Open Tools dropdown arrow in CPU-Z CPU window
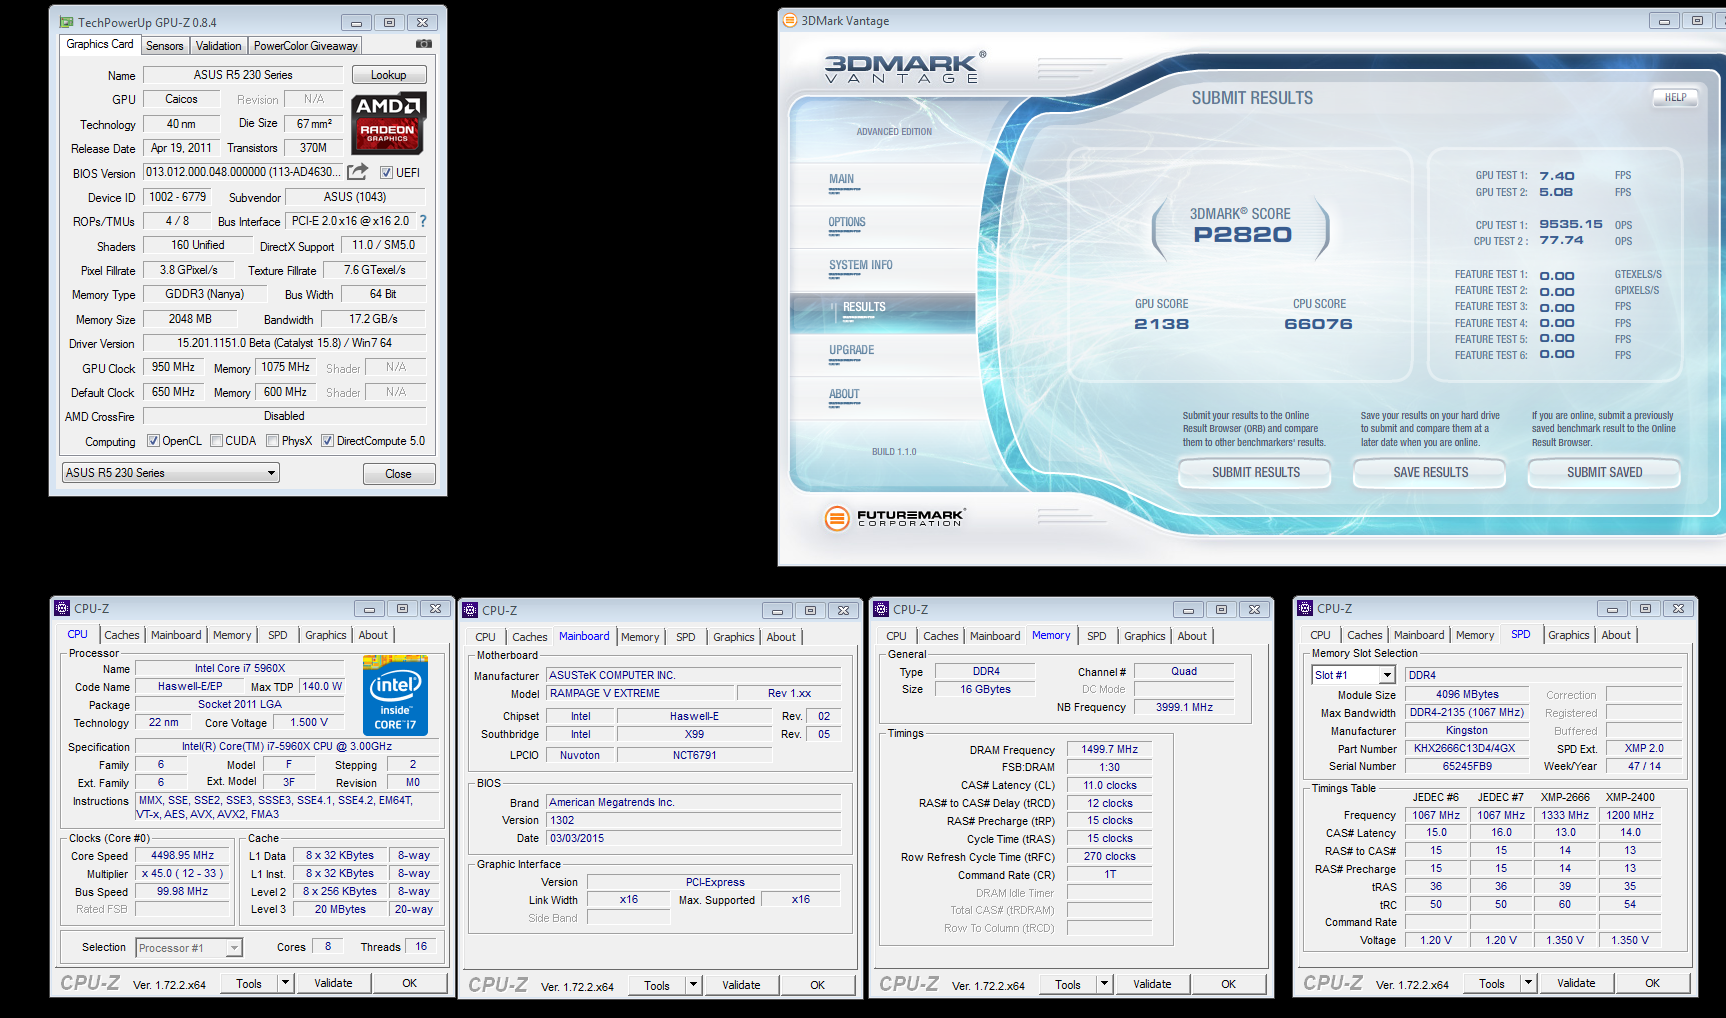The image size is (1726, 1018). (x=285, y=983)
